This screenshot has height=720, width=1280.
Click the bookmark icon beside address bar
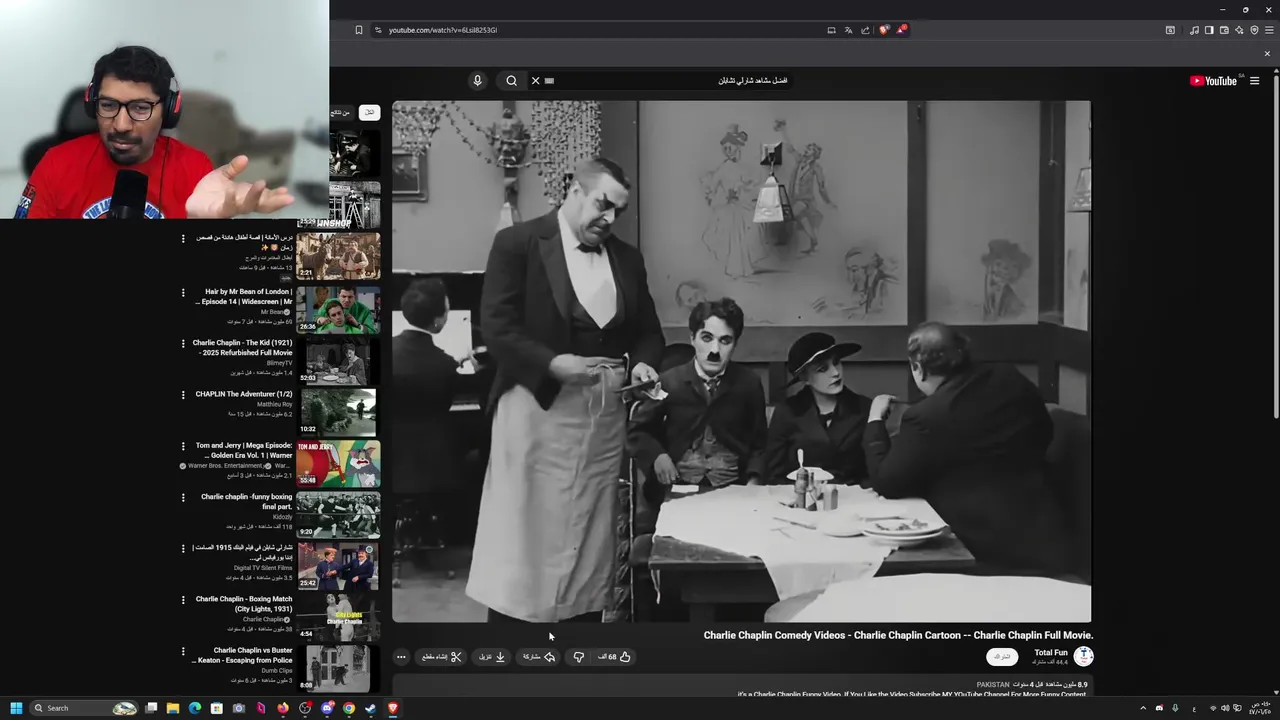coord(359,30)
